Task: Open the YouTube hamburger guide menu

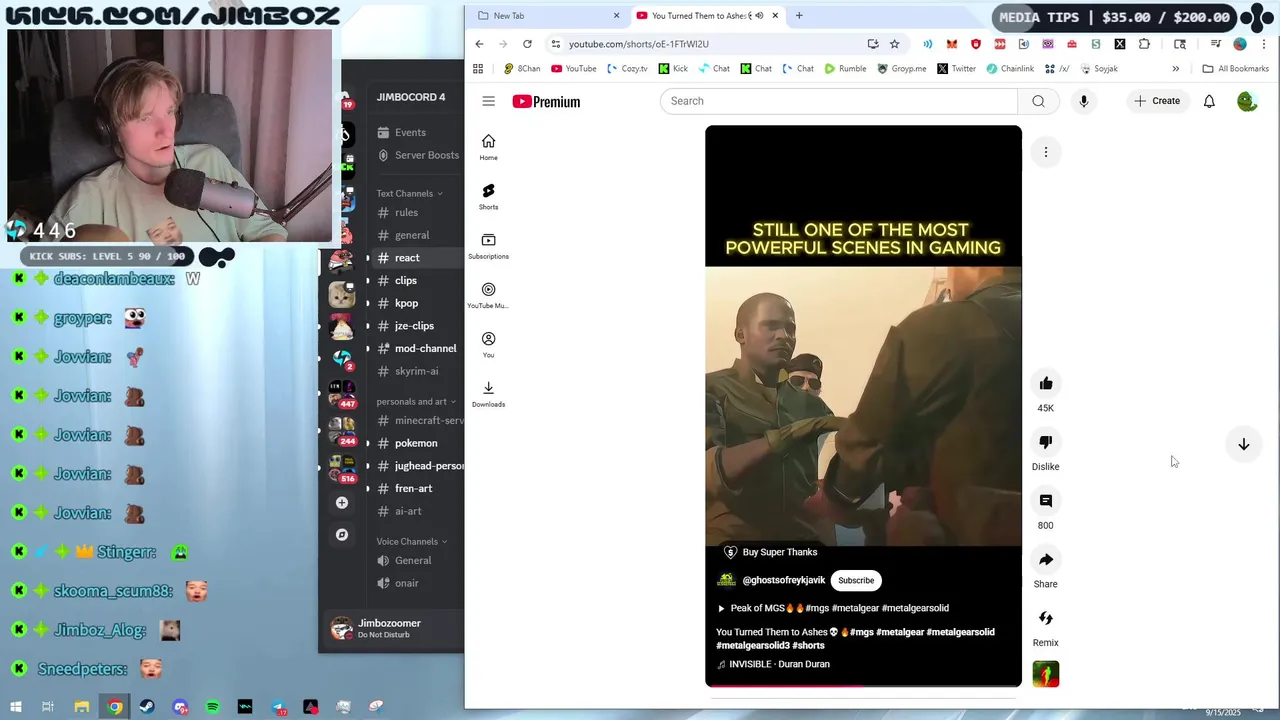Action: [488, 101]
